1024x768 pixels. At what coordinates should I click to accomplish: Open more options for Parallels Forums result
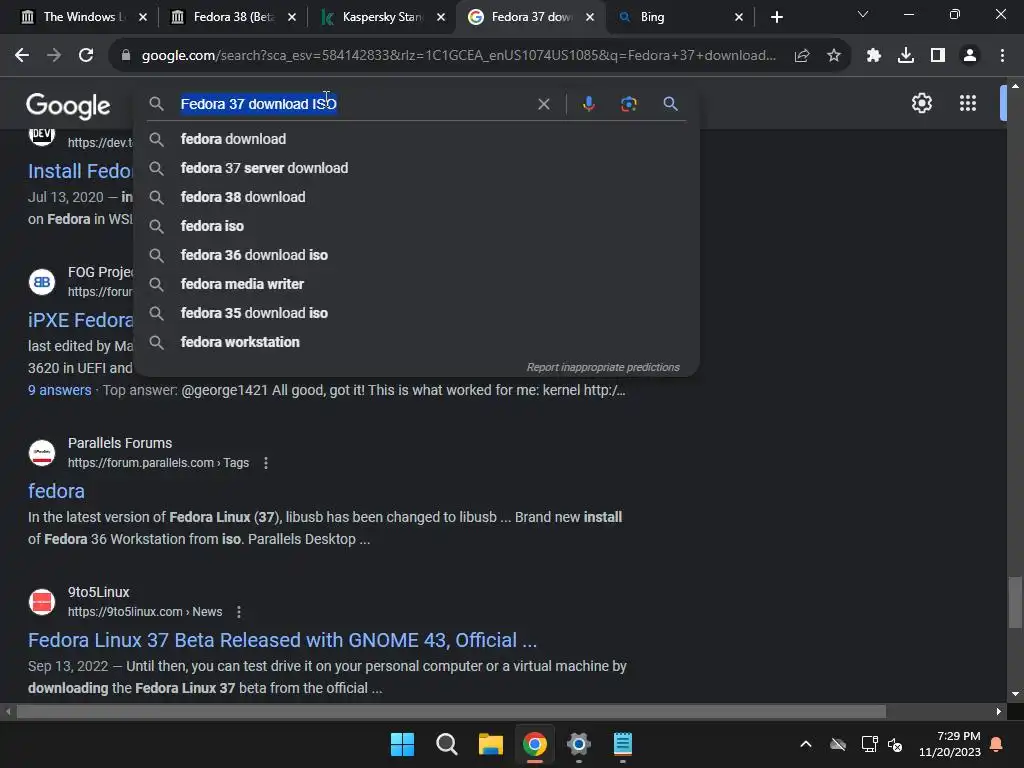tap(265, 463)
